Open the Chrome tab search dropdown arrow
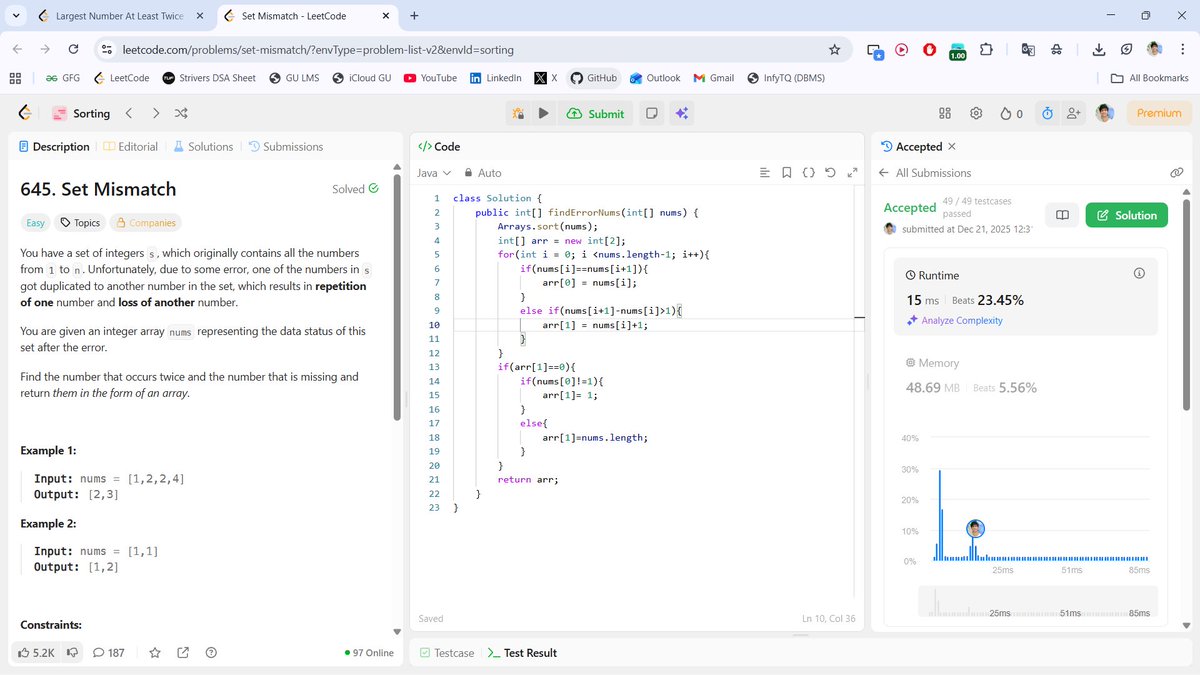Screen dimensions: 1200x675 coord(15,16)
